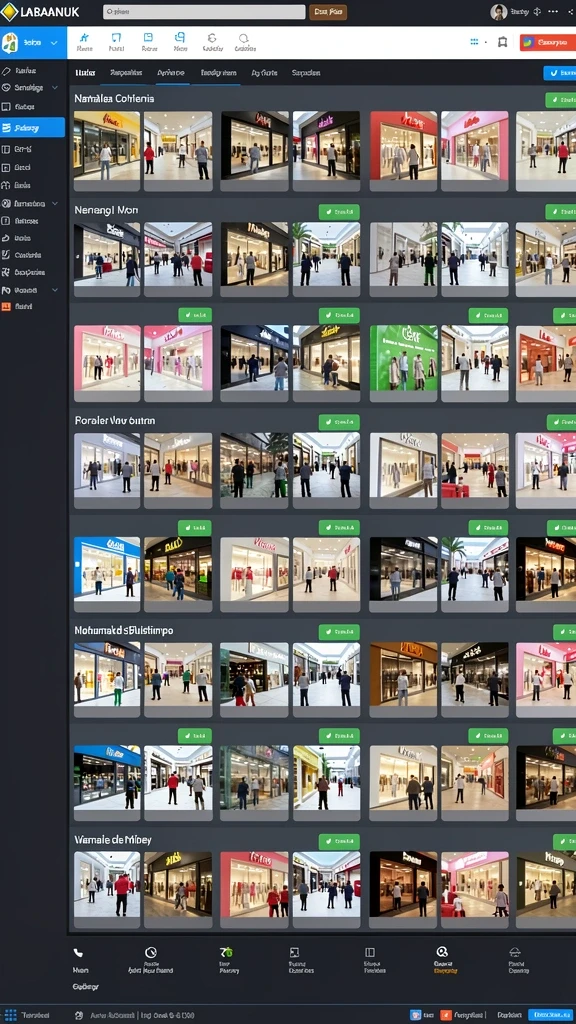Toggle the green check badge beside 'Poraler Vav outnrn'

pos(339,422)
